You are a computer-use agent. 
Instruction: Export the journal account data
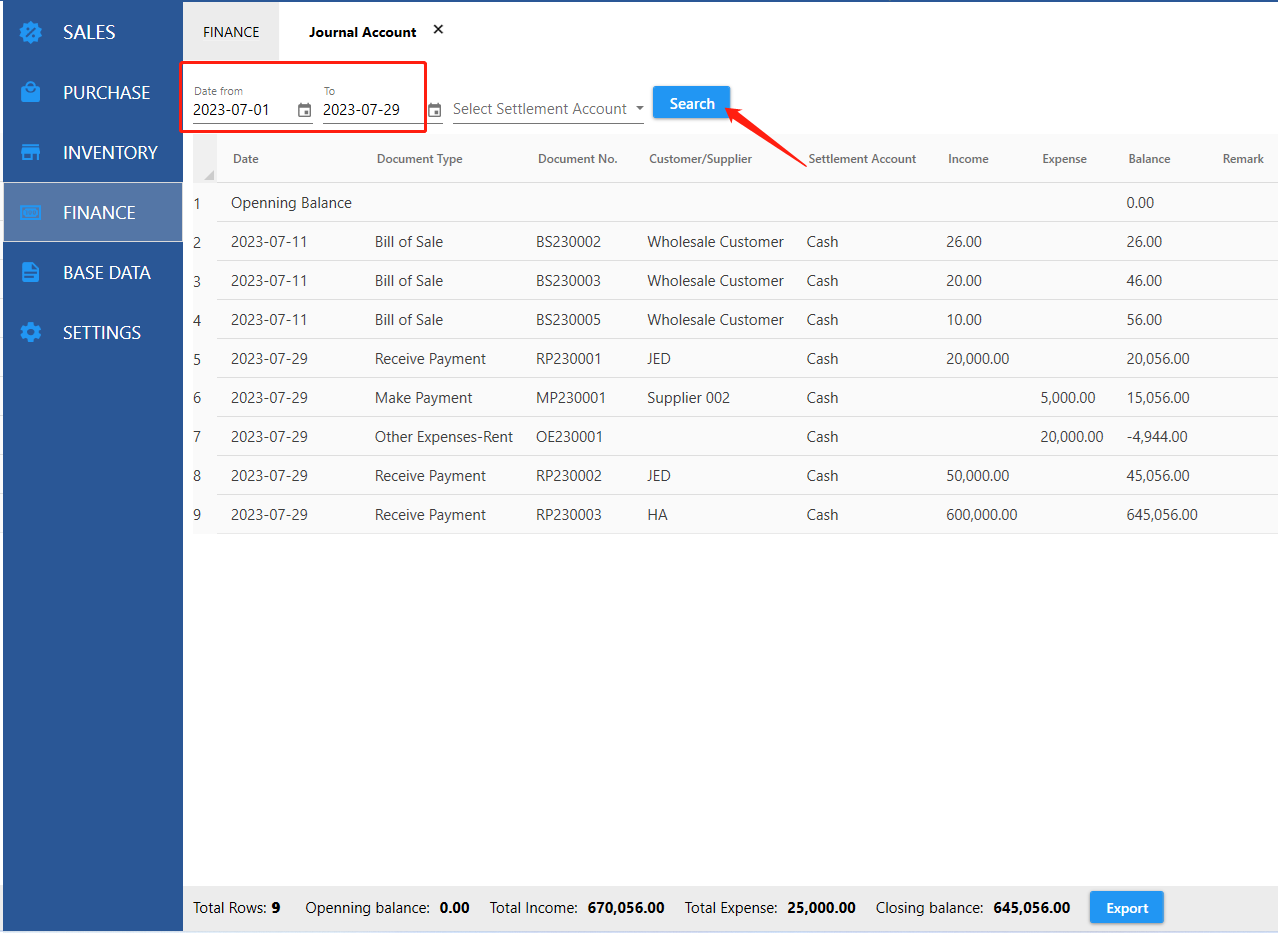point(1126,908)
